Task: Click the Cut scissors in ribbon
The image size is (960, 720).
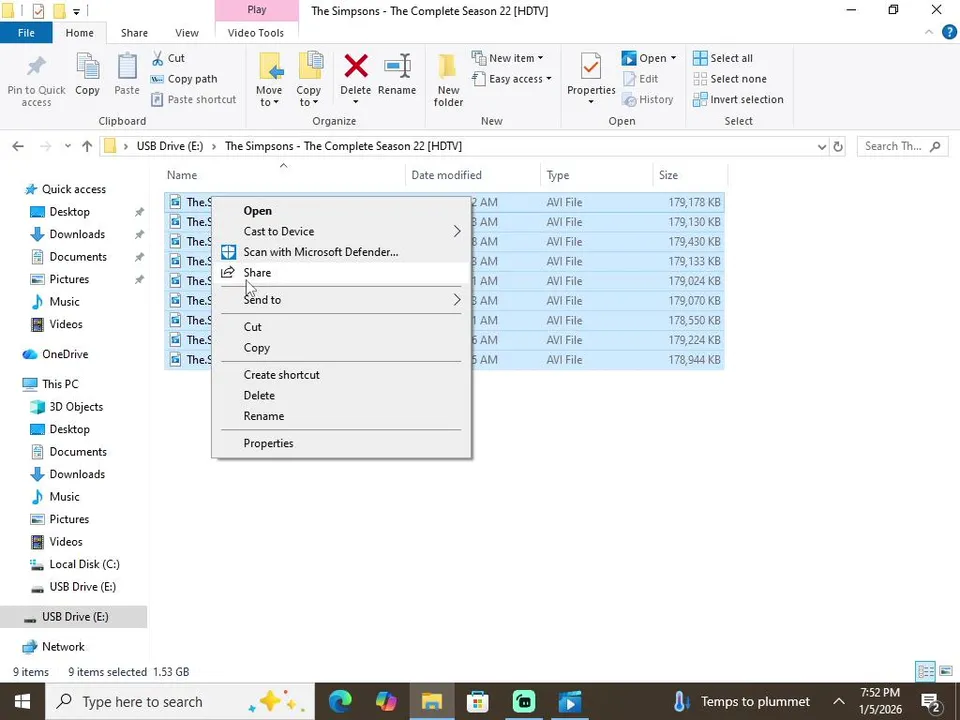Action: click(x=158, y=58)
